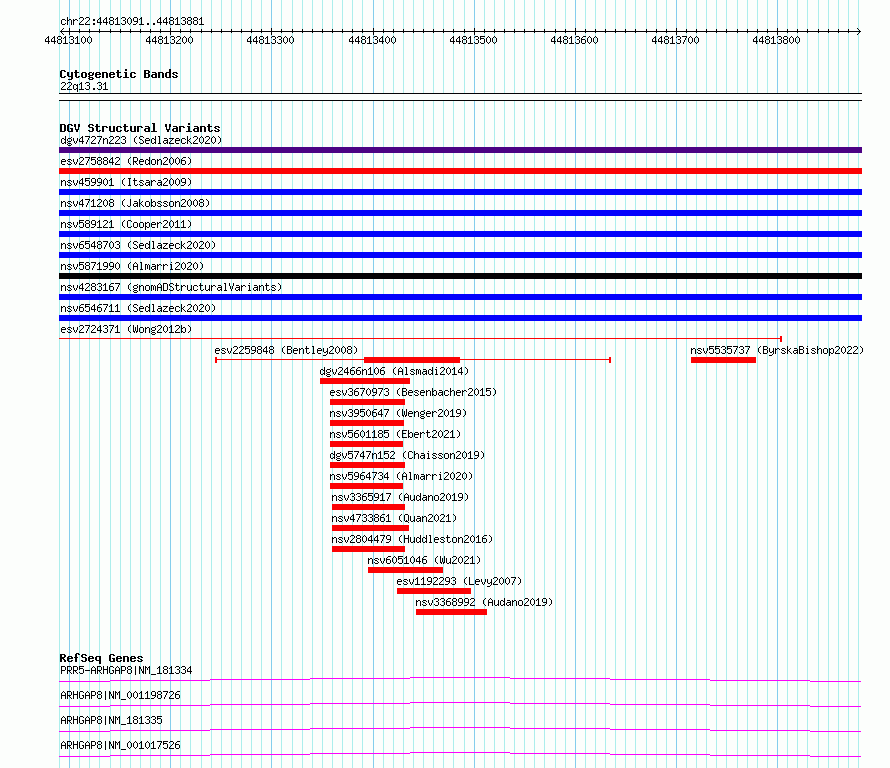Select ruler position 44813700
The height and width of the screenshot is (768, 890).
(x=675, y=40)
